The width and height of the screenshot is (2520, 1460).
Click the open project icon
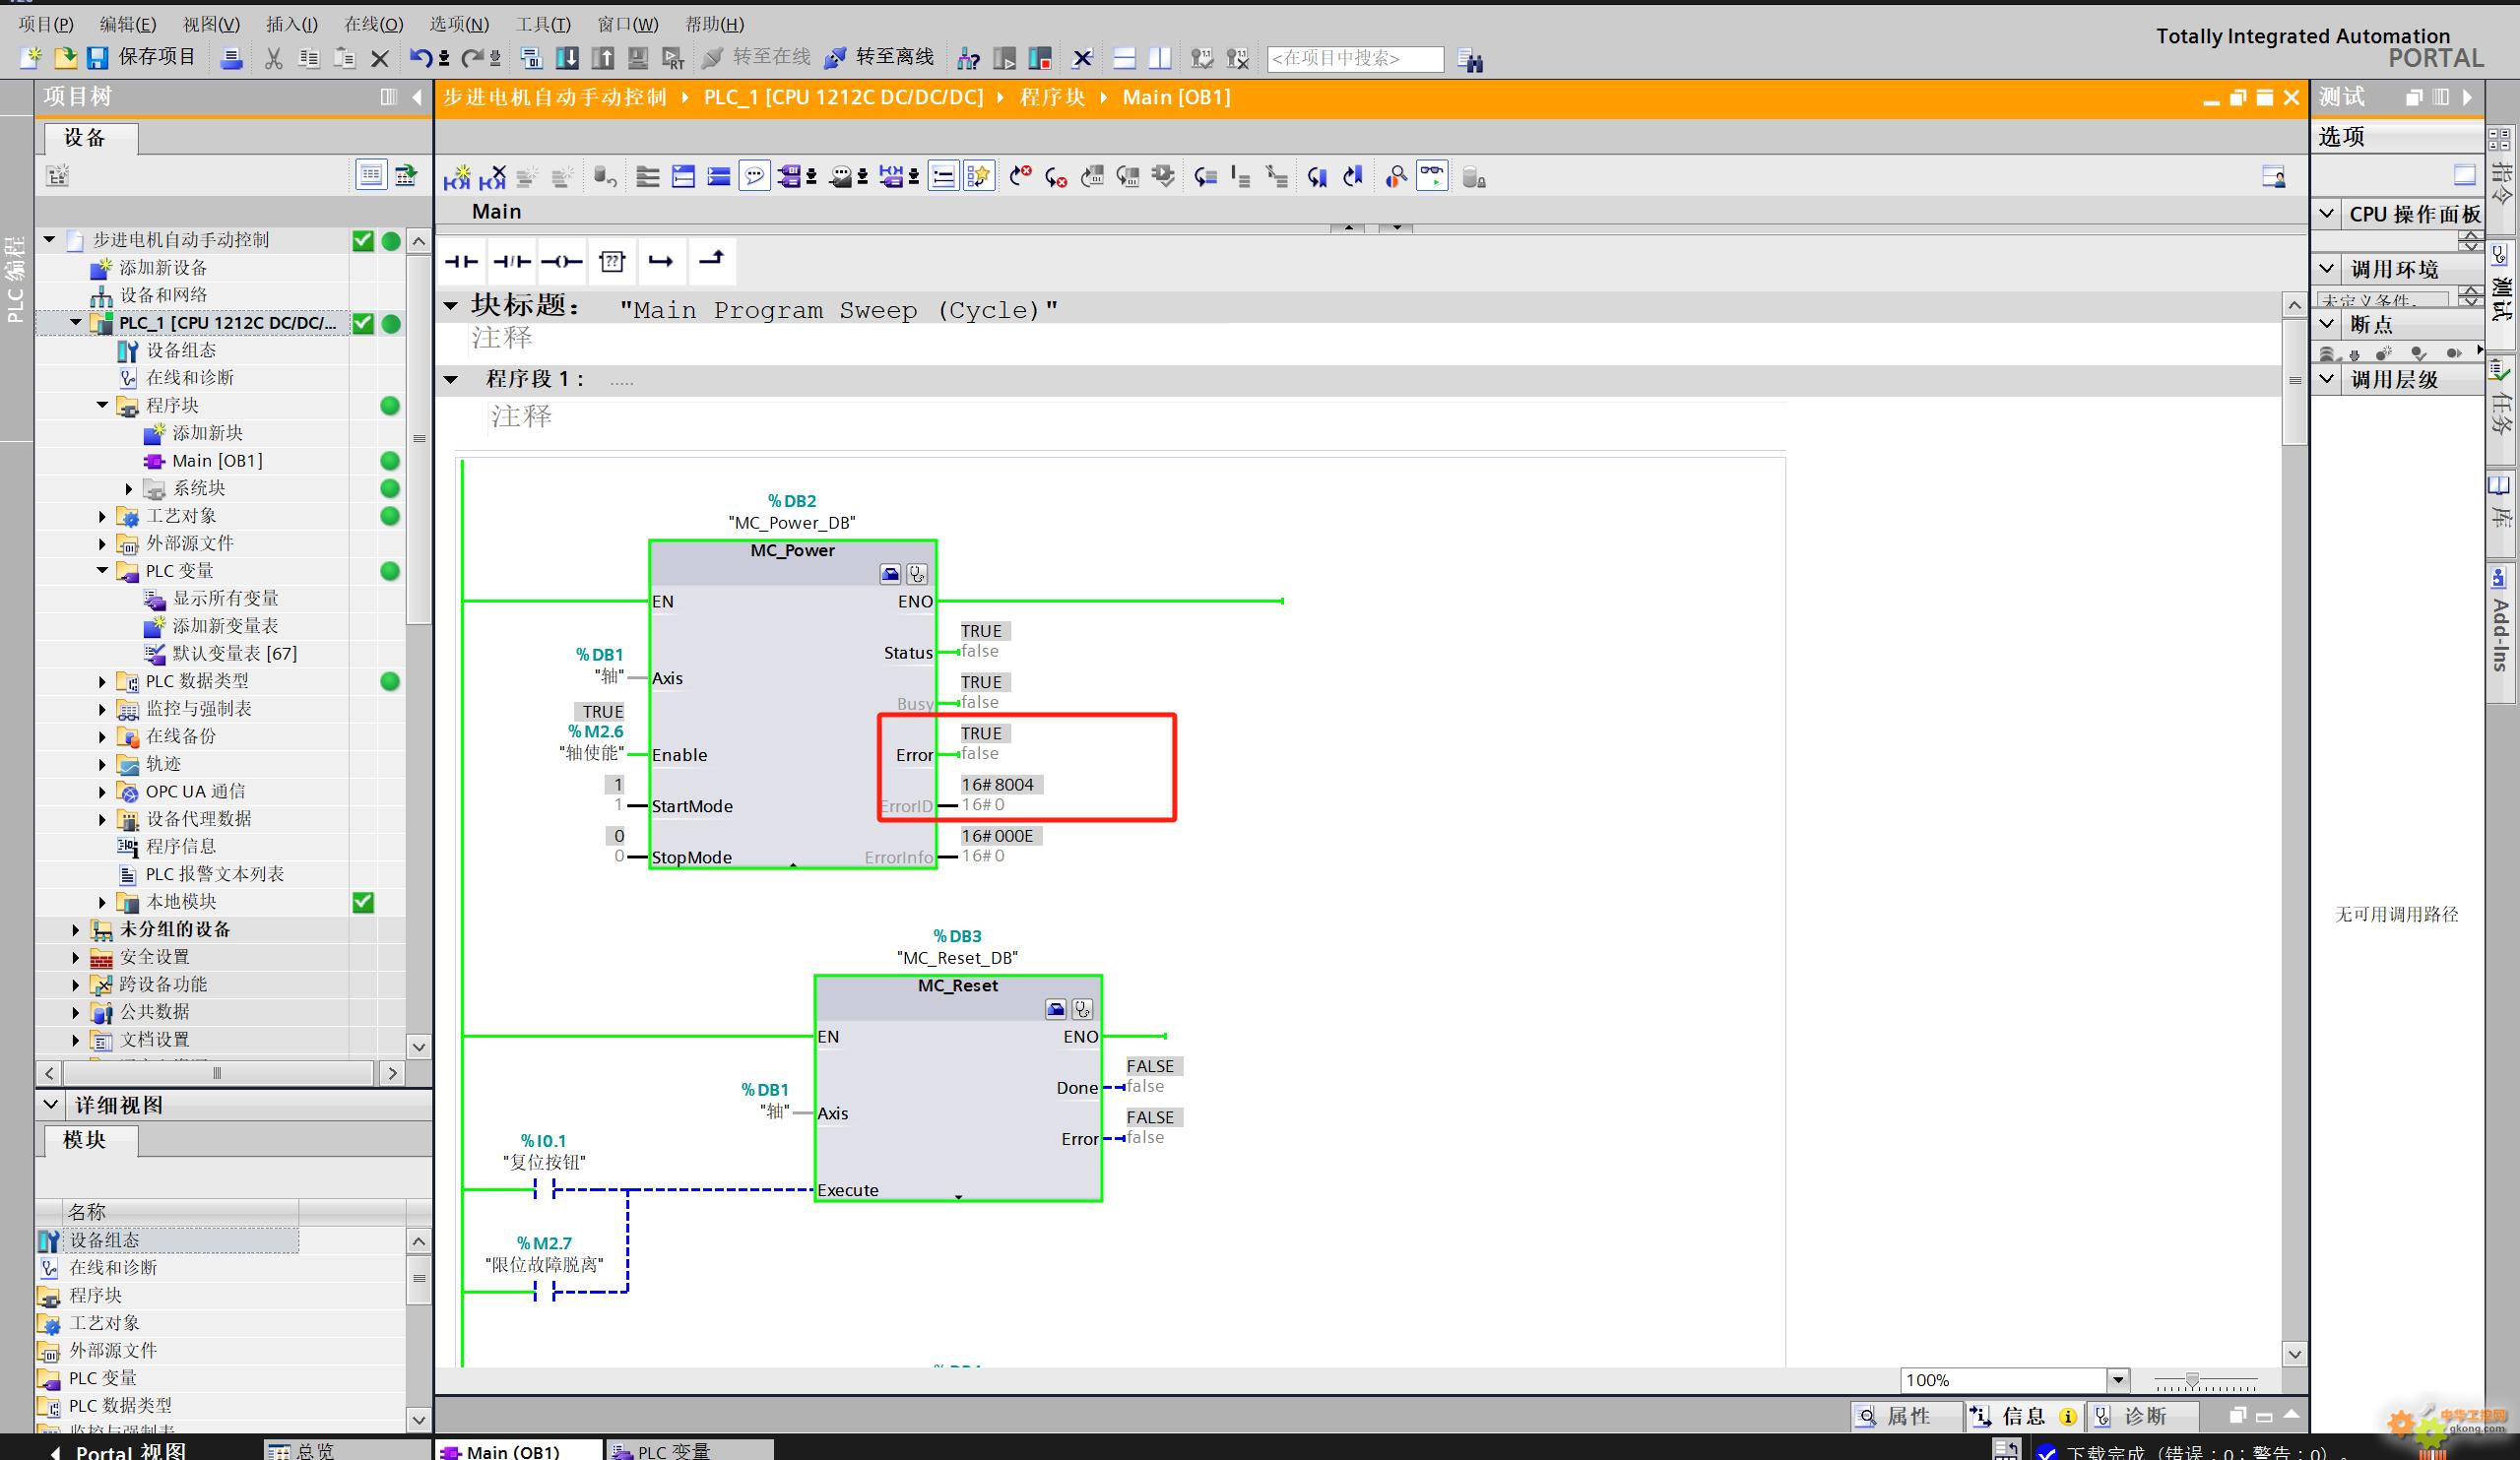coord(65,58)
